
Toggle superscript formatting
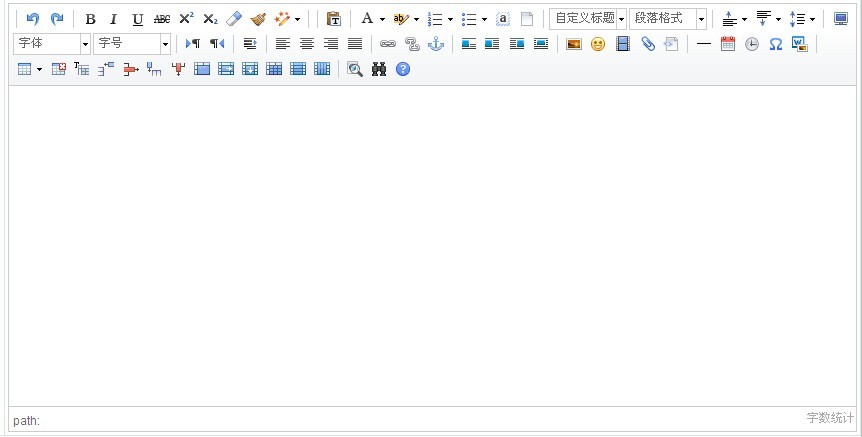pos(186,19)
